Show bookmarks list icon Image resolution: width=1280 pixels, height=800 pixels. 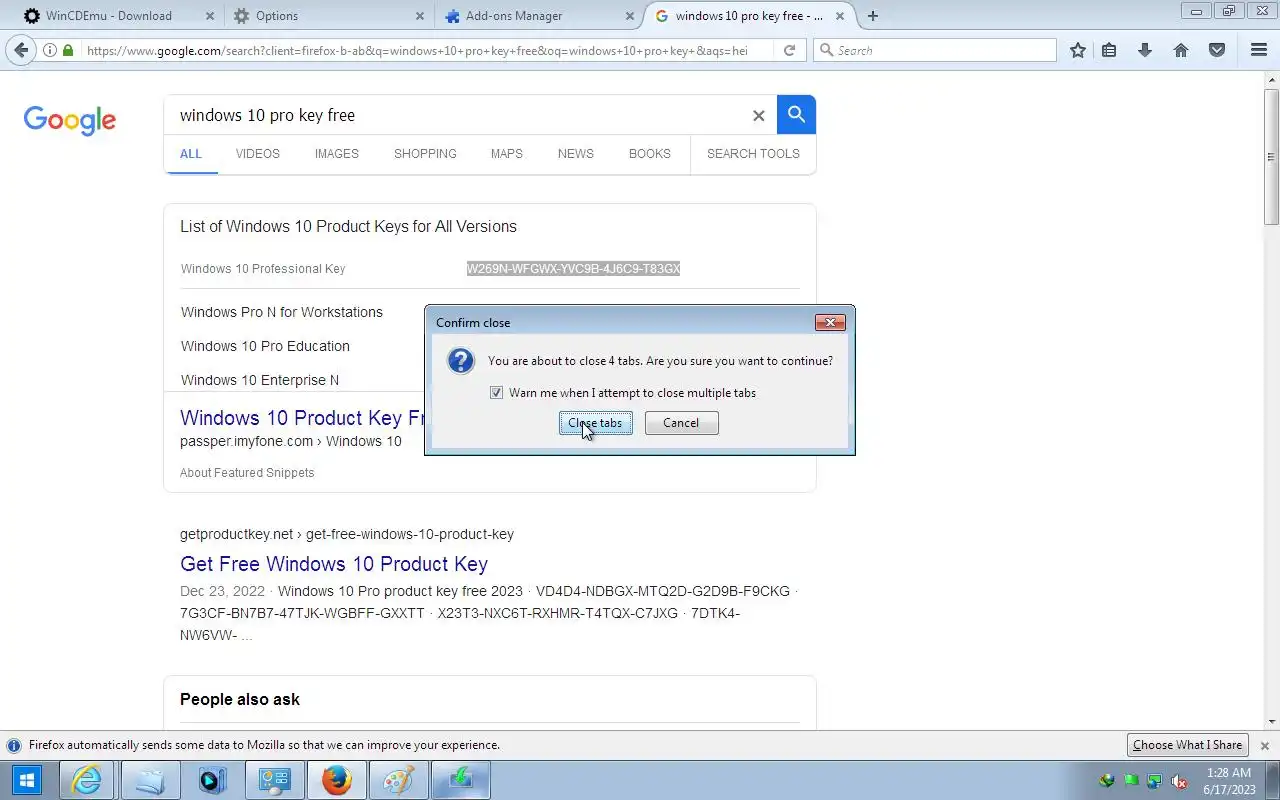click(x=1109, y=50)
